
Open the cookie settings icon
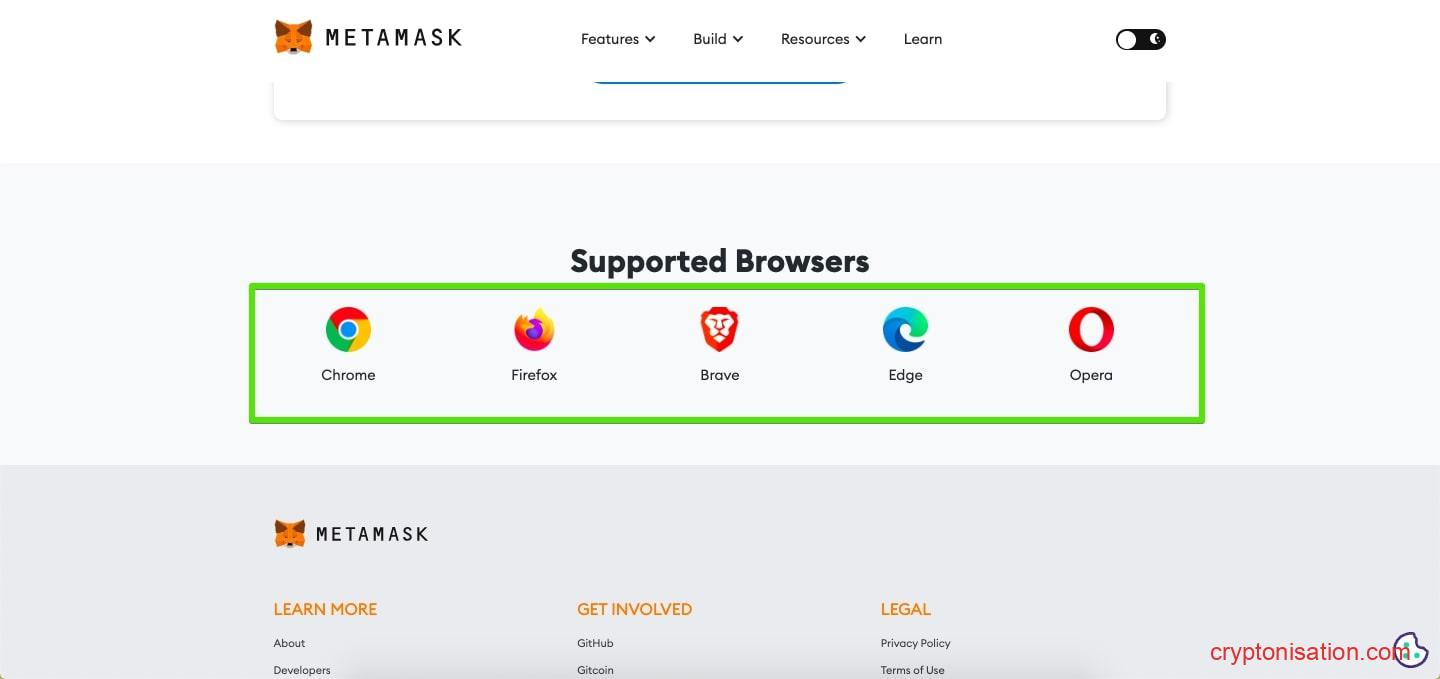coord(1411,650)
